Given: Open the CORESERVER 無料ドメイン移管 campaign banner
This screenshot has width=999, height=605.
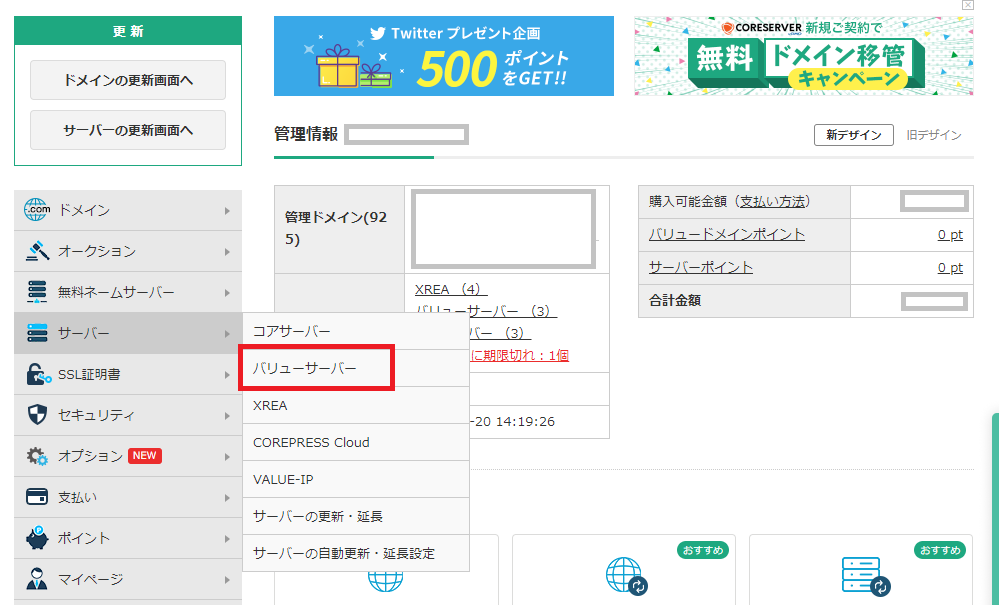Looking at the screenshot, I should coord(804,56).
